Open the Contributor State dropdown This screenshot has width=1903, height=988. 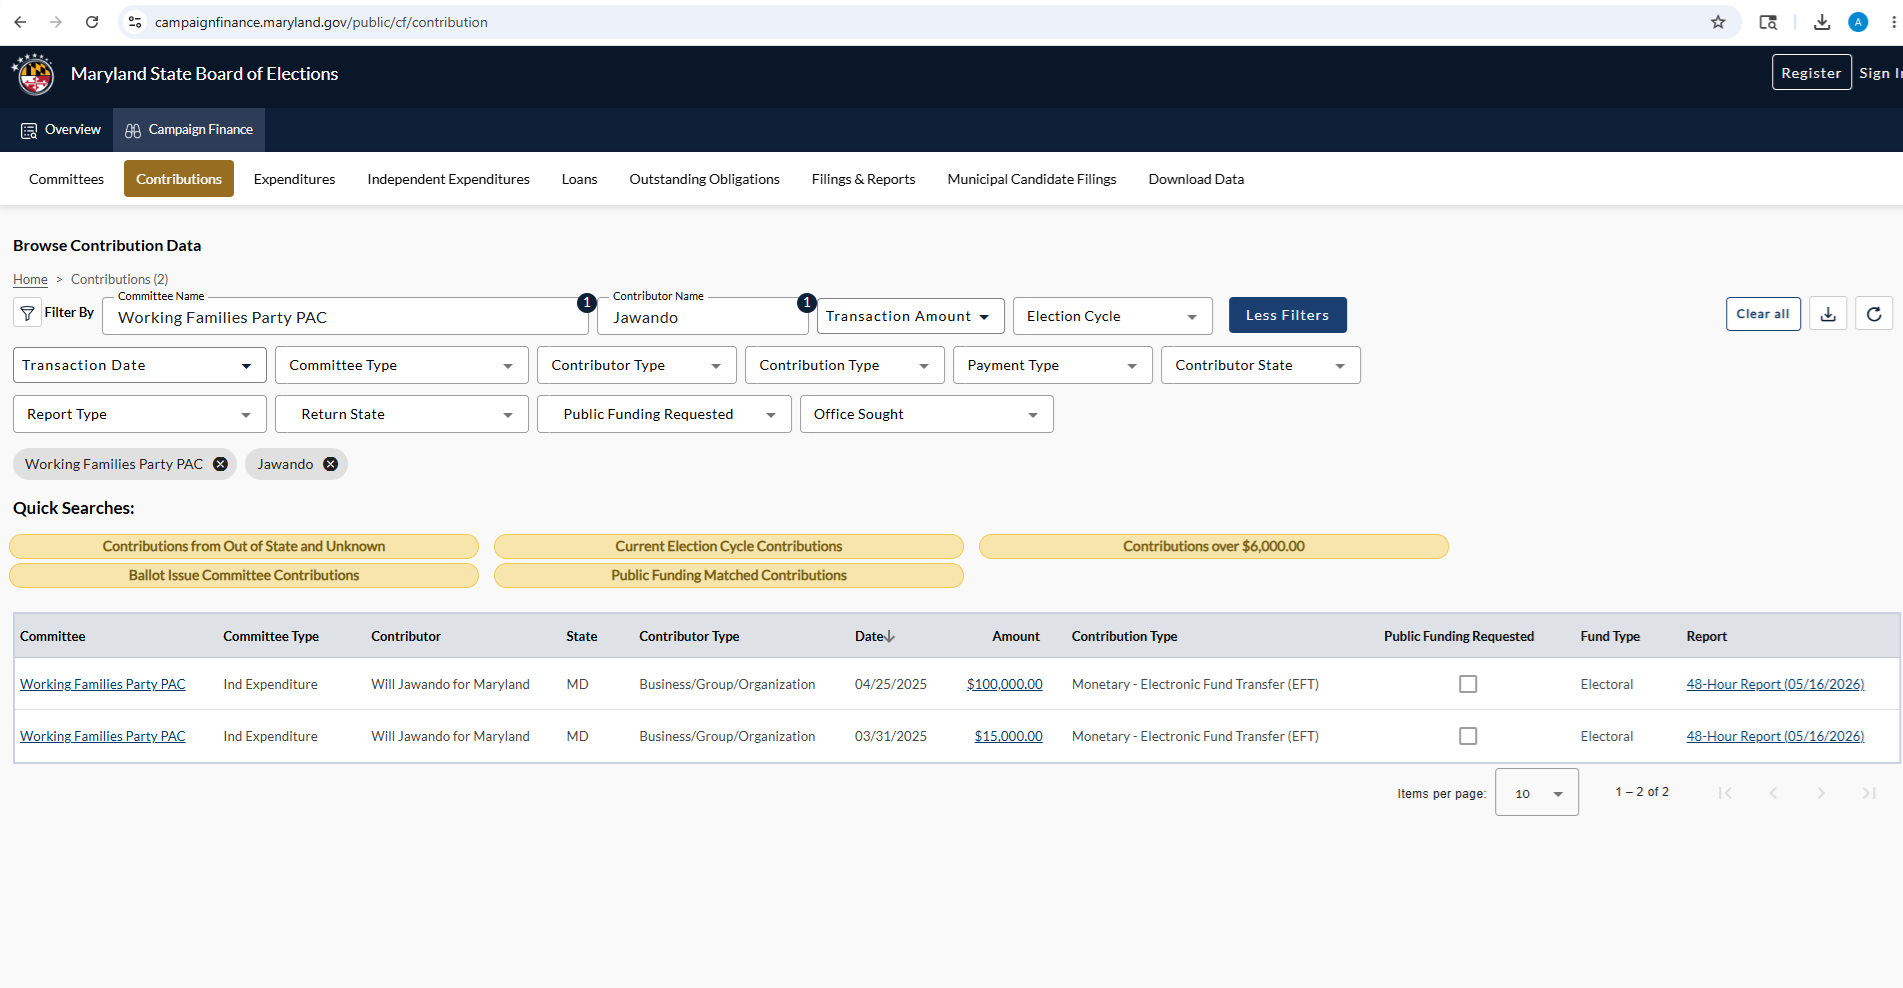[1261, 365]
